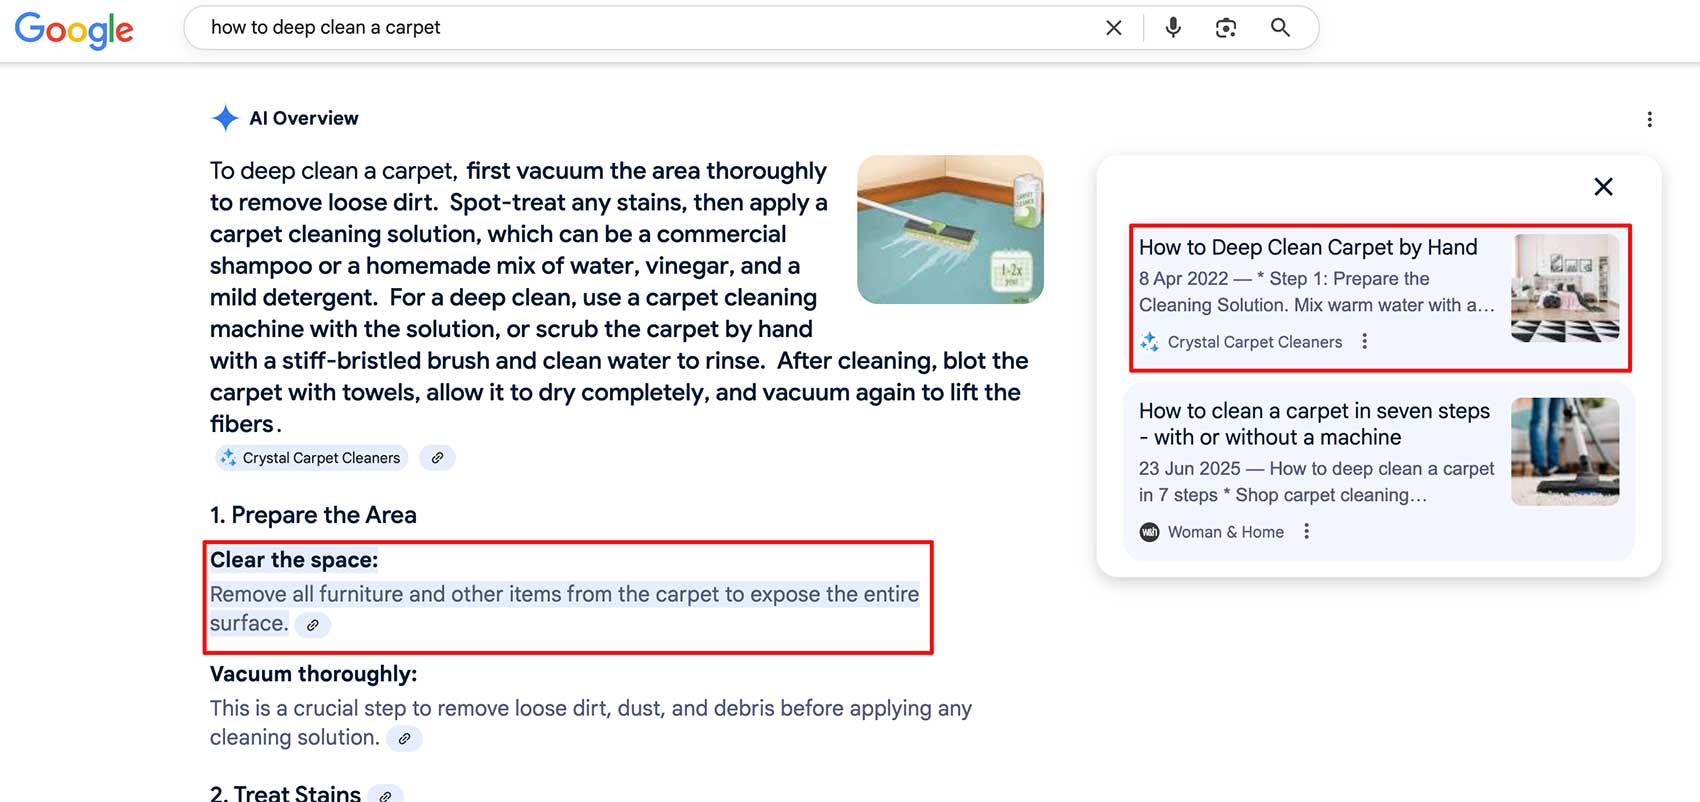Open options for Woman & Home result
1700x802 pixels.
(x=1306, y=532)
